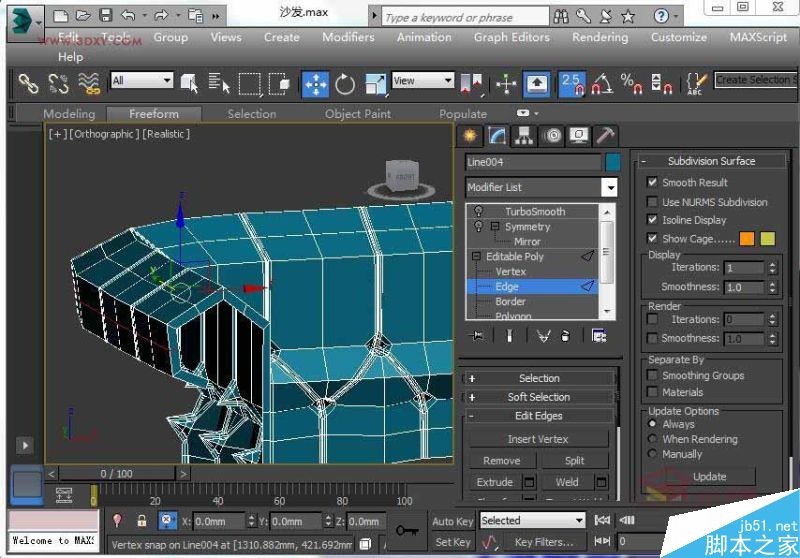Click Edit Named Selection Sets icon
This screenshot has height=558, width=800.
pos(696,84)
